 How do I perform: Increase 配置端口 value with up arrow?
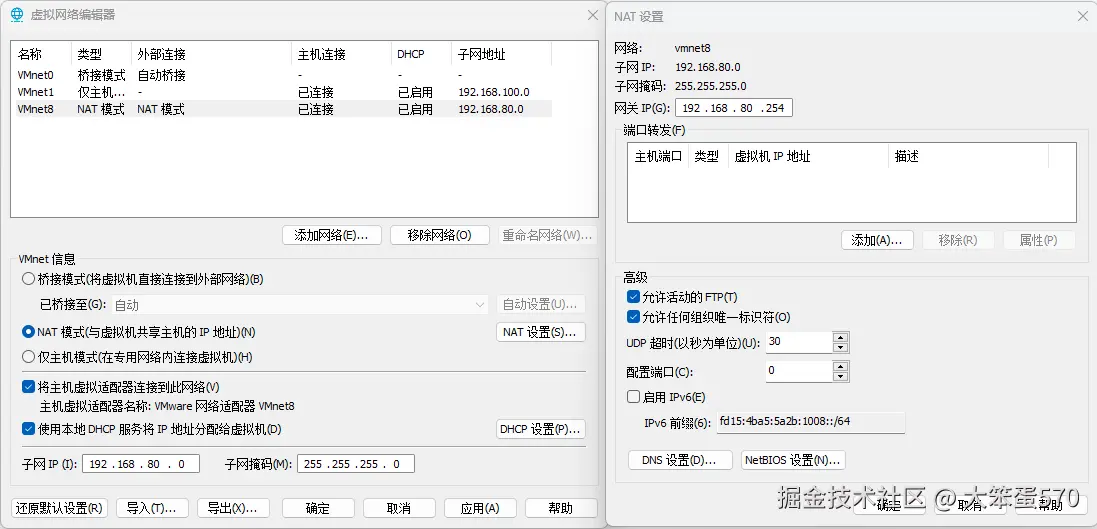(x=841, y=366)
